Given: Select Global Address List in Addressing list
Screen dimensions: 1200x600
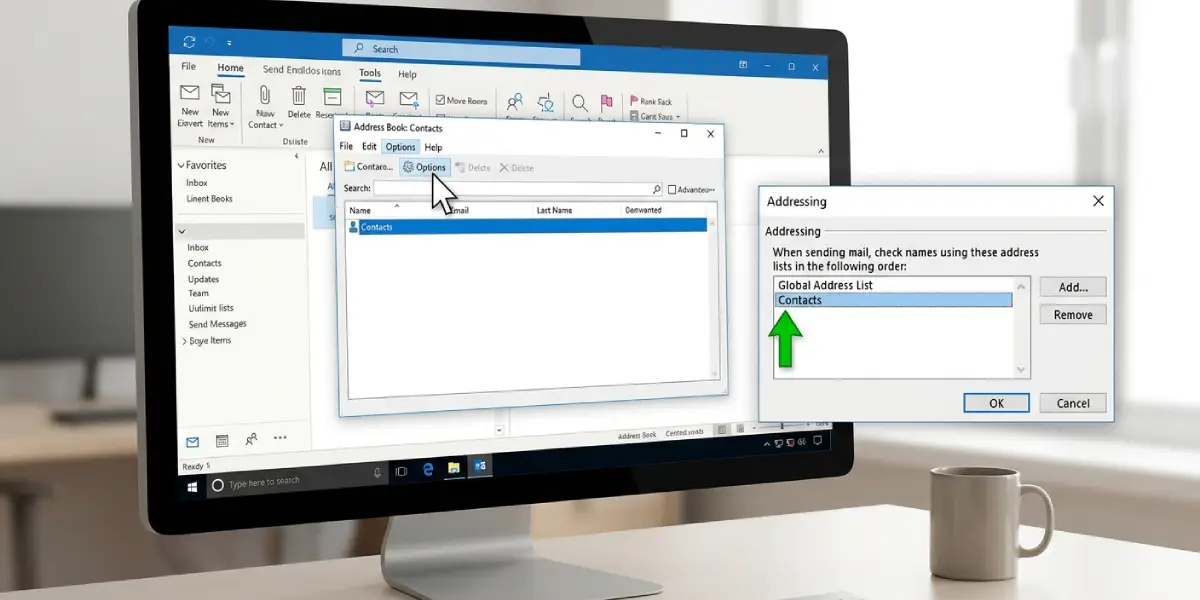Looking at the screenshot, I should (x=894, y=285).
